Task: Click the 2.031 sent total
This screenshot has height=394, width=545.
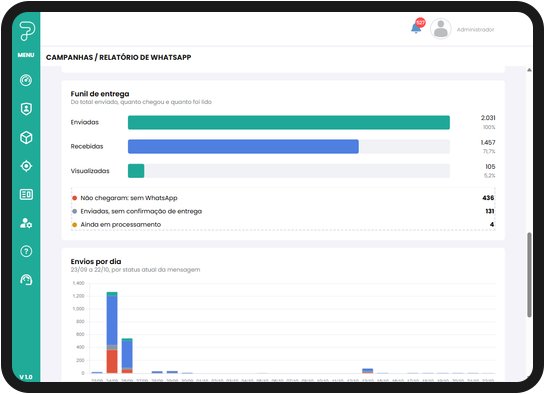Action: 488,118
